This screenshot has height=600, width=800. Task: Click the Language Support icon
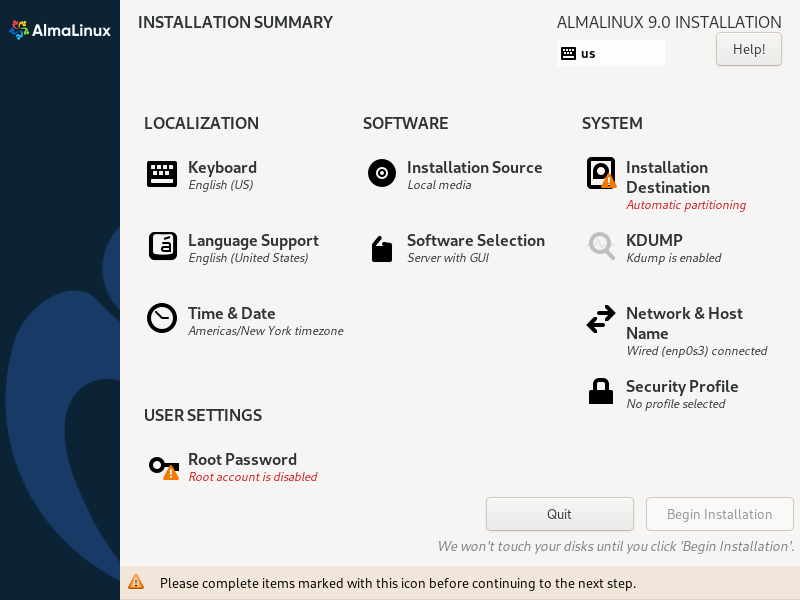(162, 246)
